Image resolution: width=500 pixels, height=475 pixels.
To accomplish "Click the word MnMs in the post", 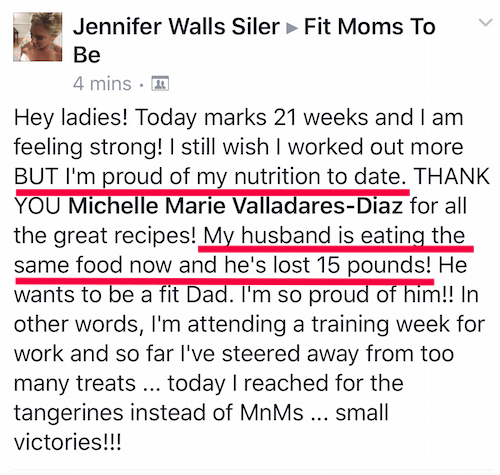I will [x=271, y=413].
